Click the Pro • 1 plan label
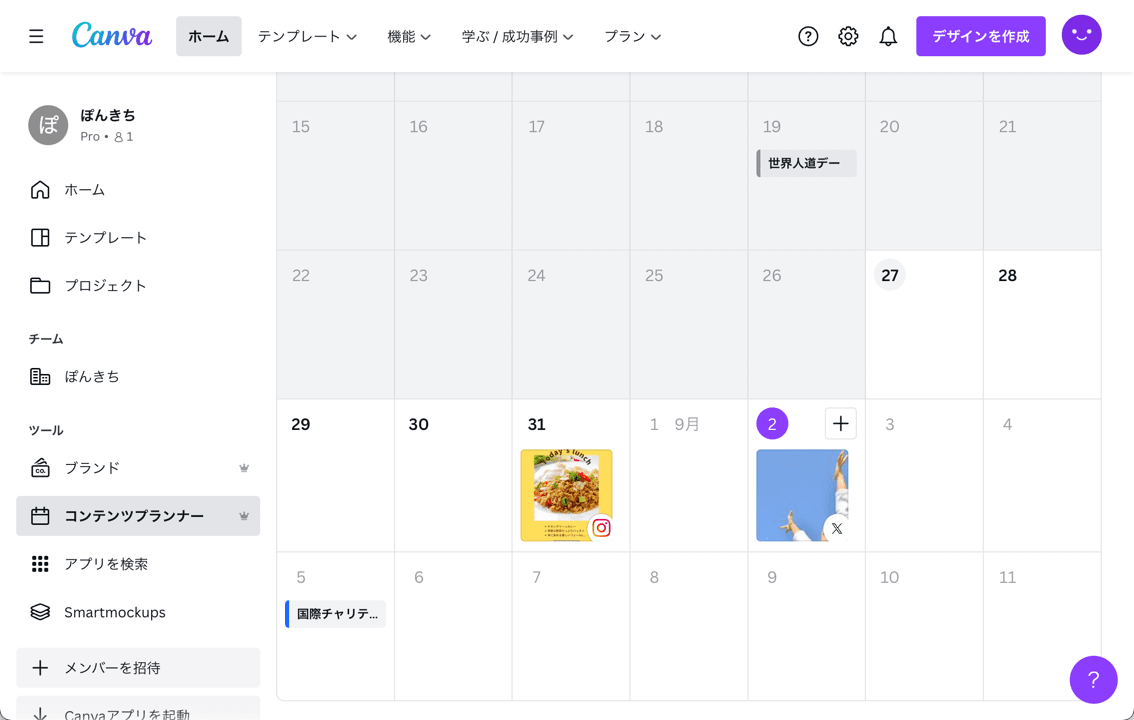Screen dimensions: 1134x720 point(106,137)
